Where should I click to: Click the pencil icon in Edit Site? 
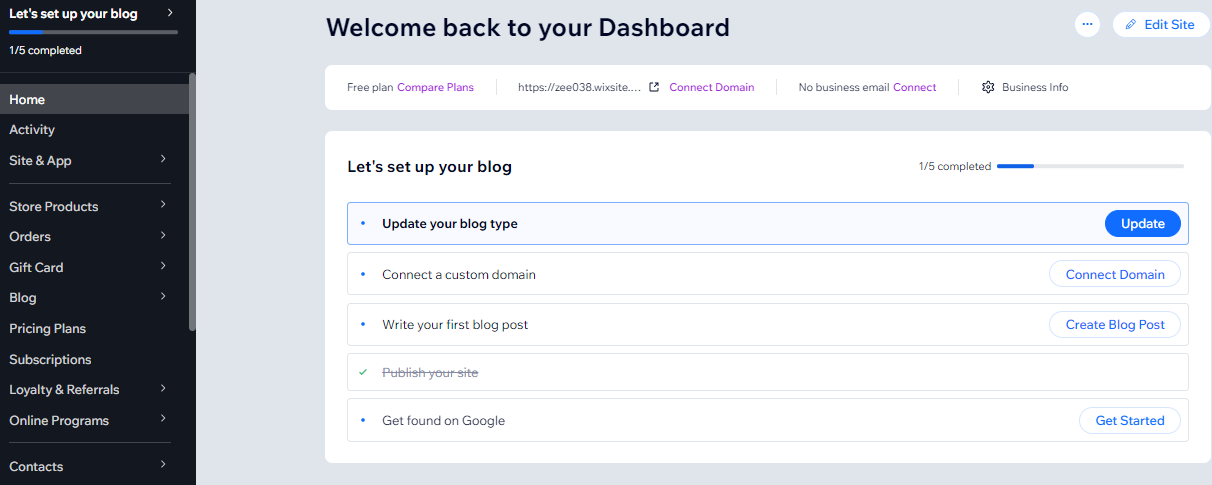[x=1131, y=24]
